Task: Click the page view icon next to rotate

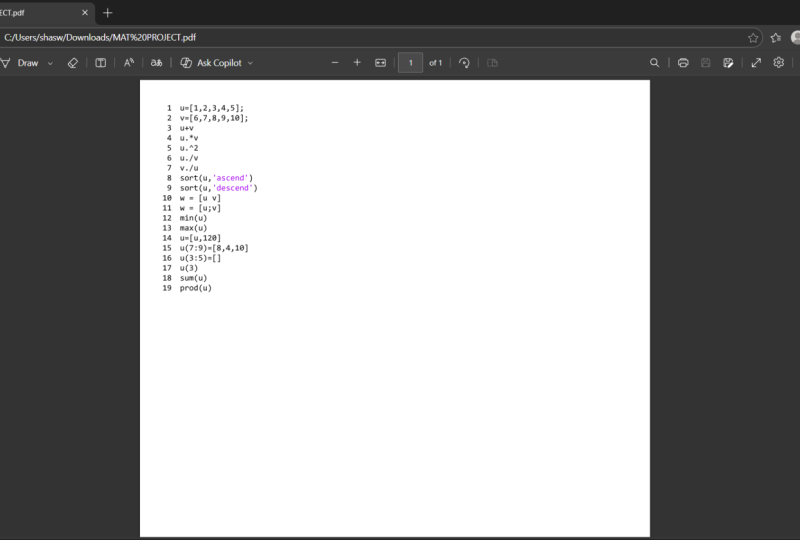Action: pyautogui.click(x=492, y=63)
